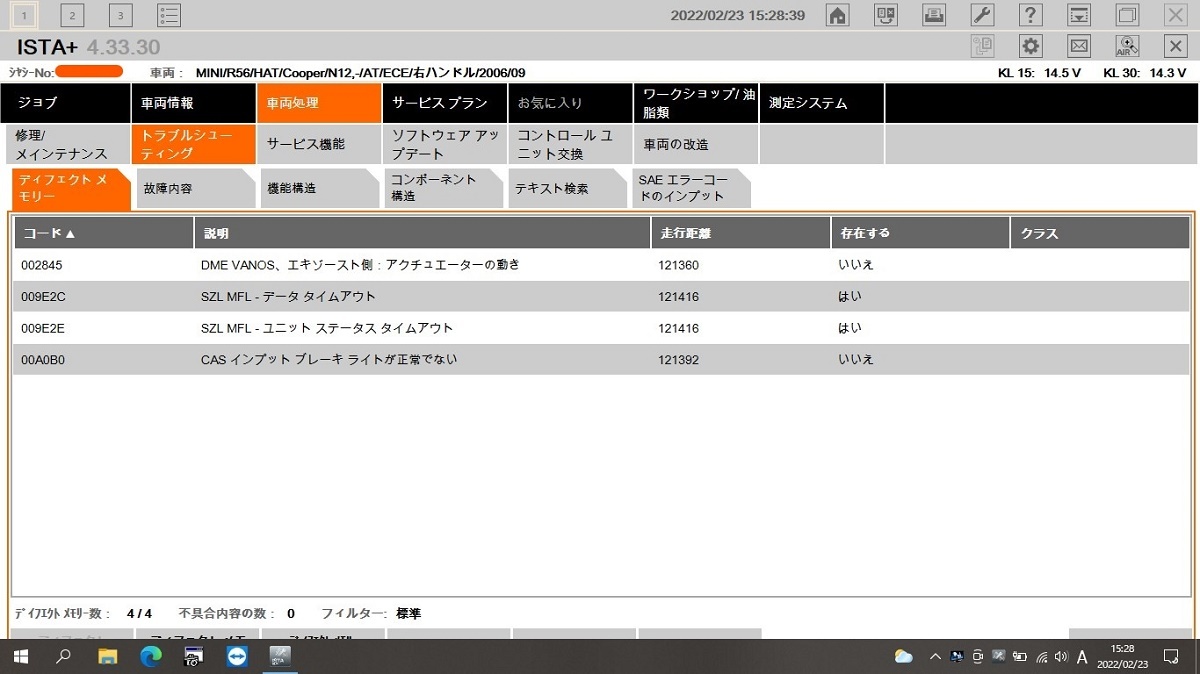Select operation number 2 box
This screenshot has height=674, width=1200.
tap(72, 15)
